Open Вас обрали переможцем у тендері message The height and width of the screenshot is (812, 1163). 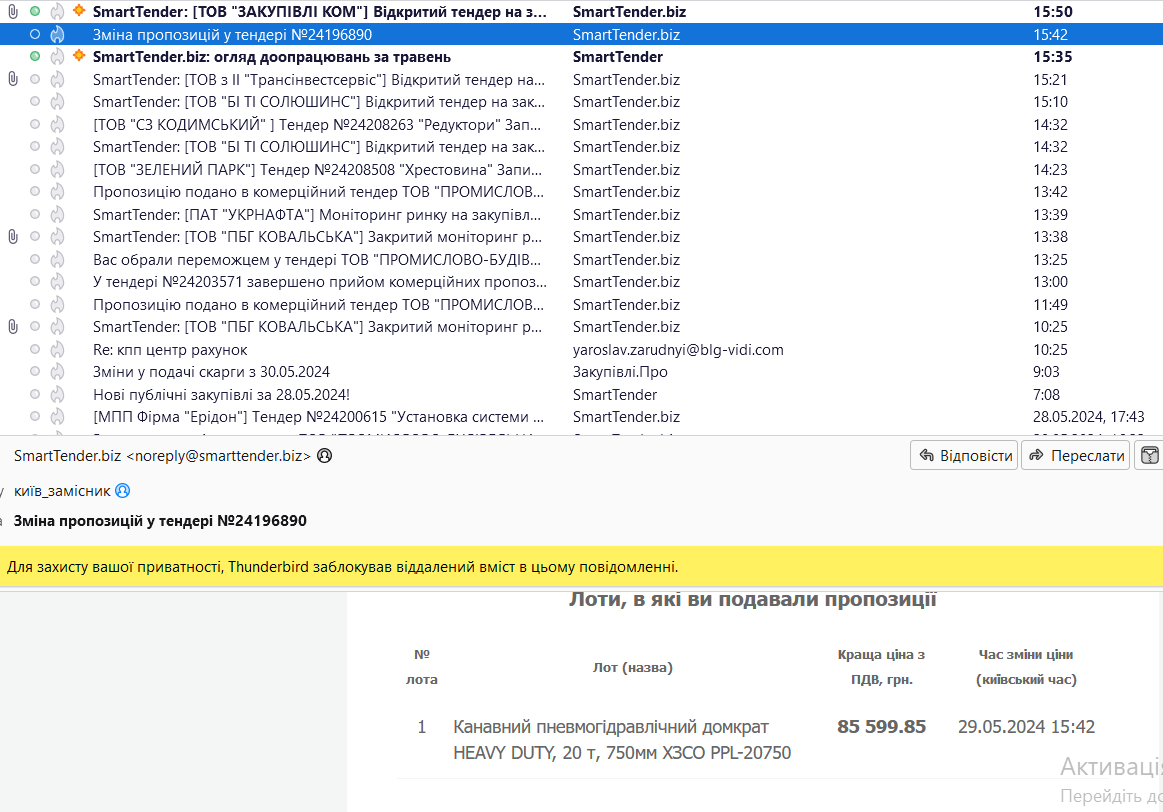point(317,260)
